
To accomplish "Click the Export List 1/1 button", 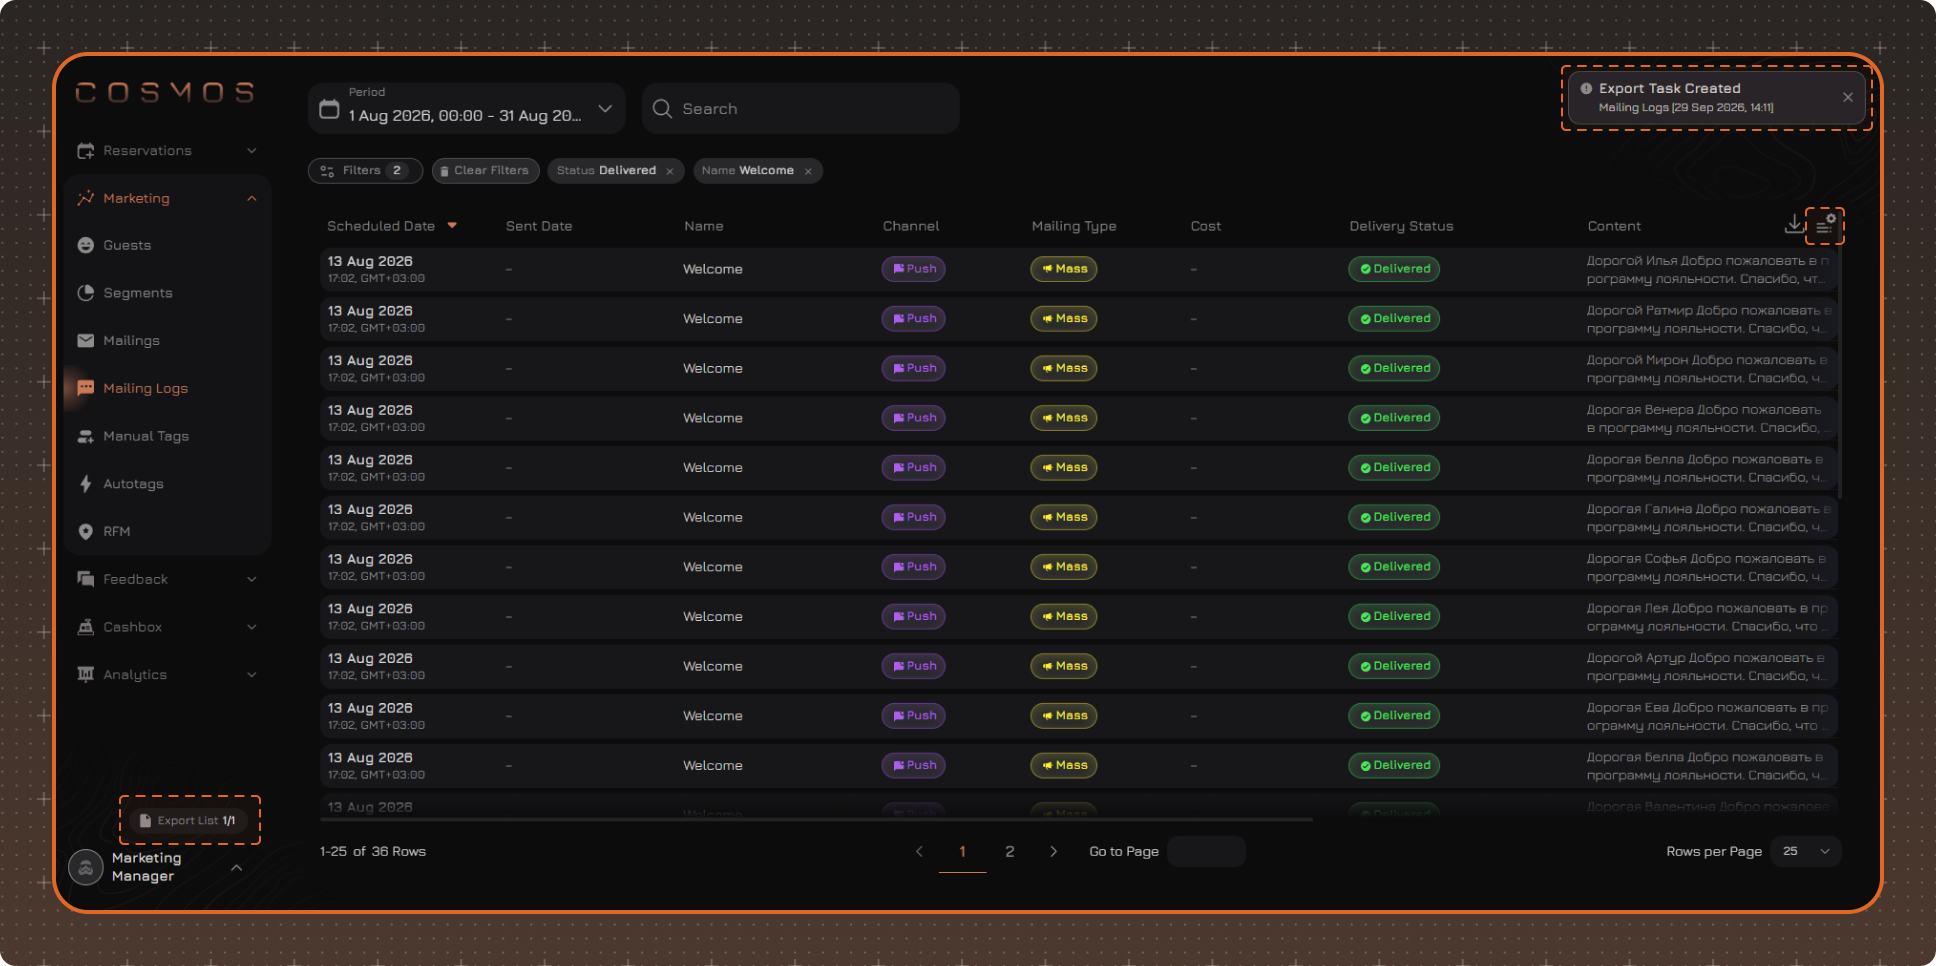I will [x=188, y=821].
